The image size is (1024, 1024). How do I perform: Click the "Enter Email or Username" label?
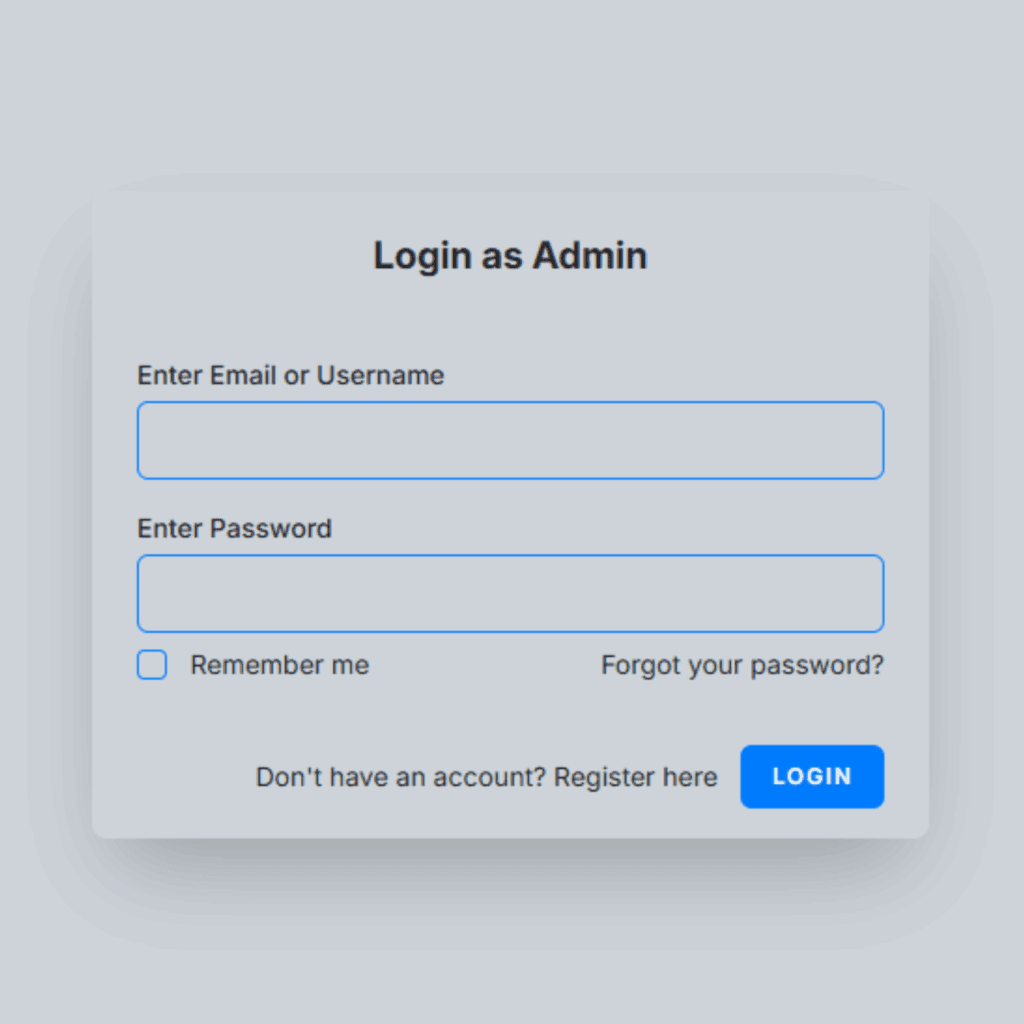click(290, 375)
